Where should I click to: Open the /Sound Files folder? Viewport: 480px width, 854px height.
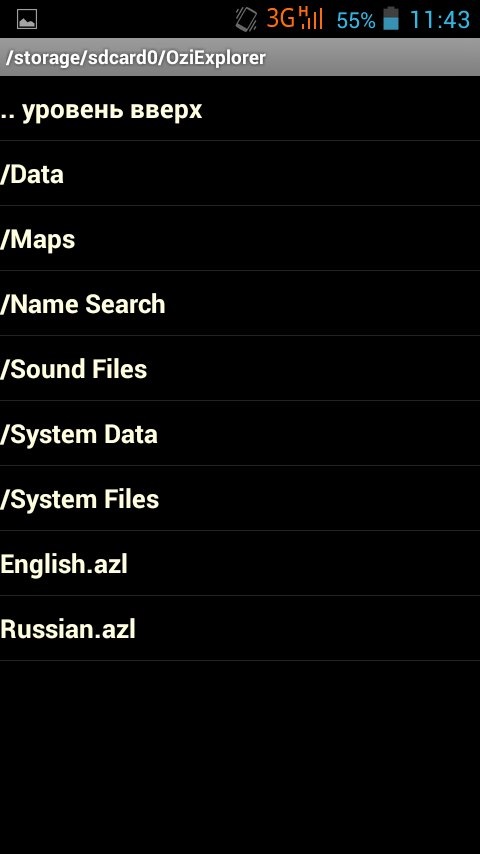point(240,368)
